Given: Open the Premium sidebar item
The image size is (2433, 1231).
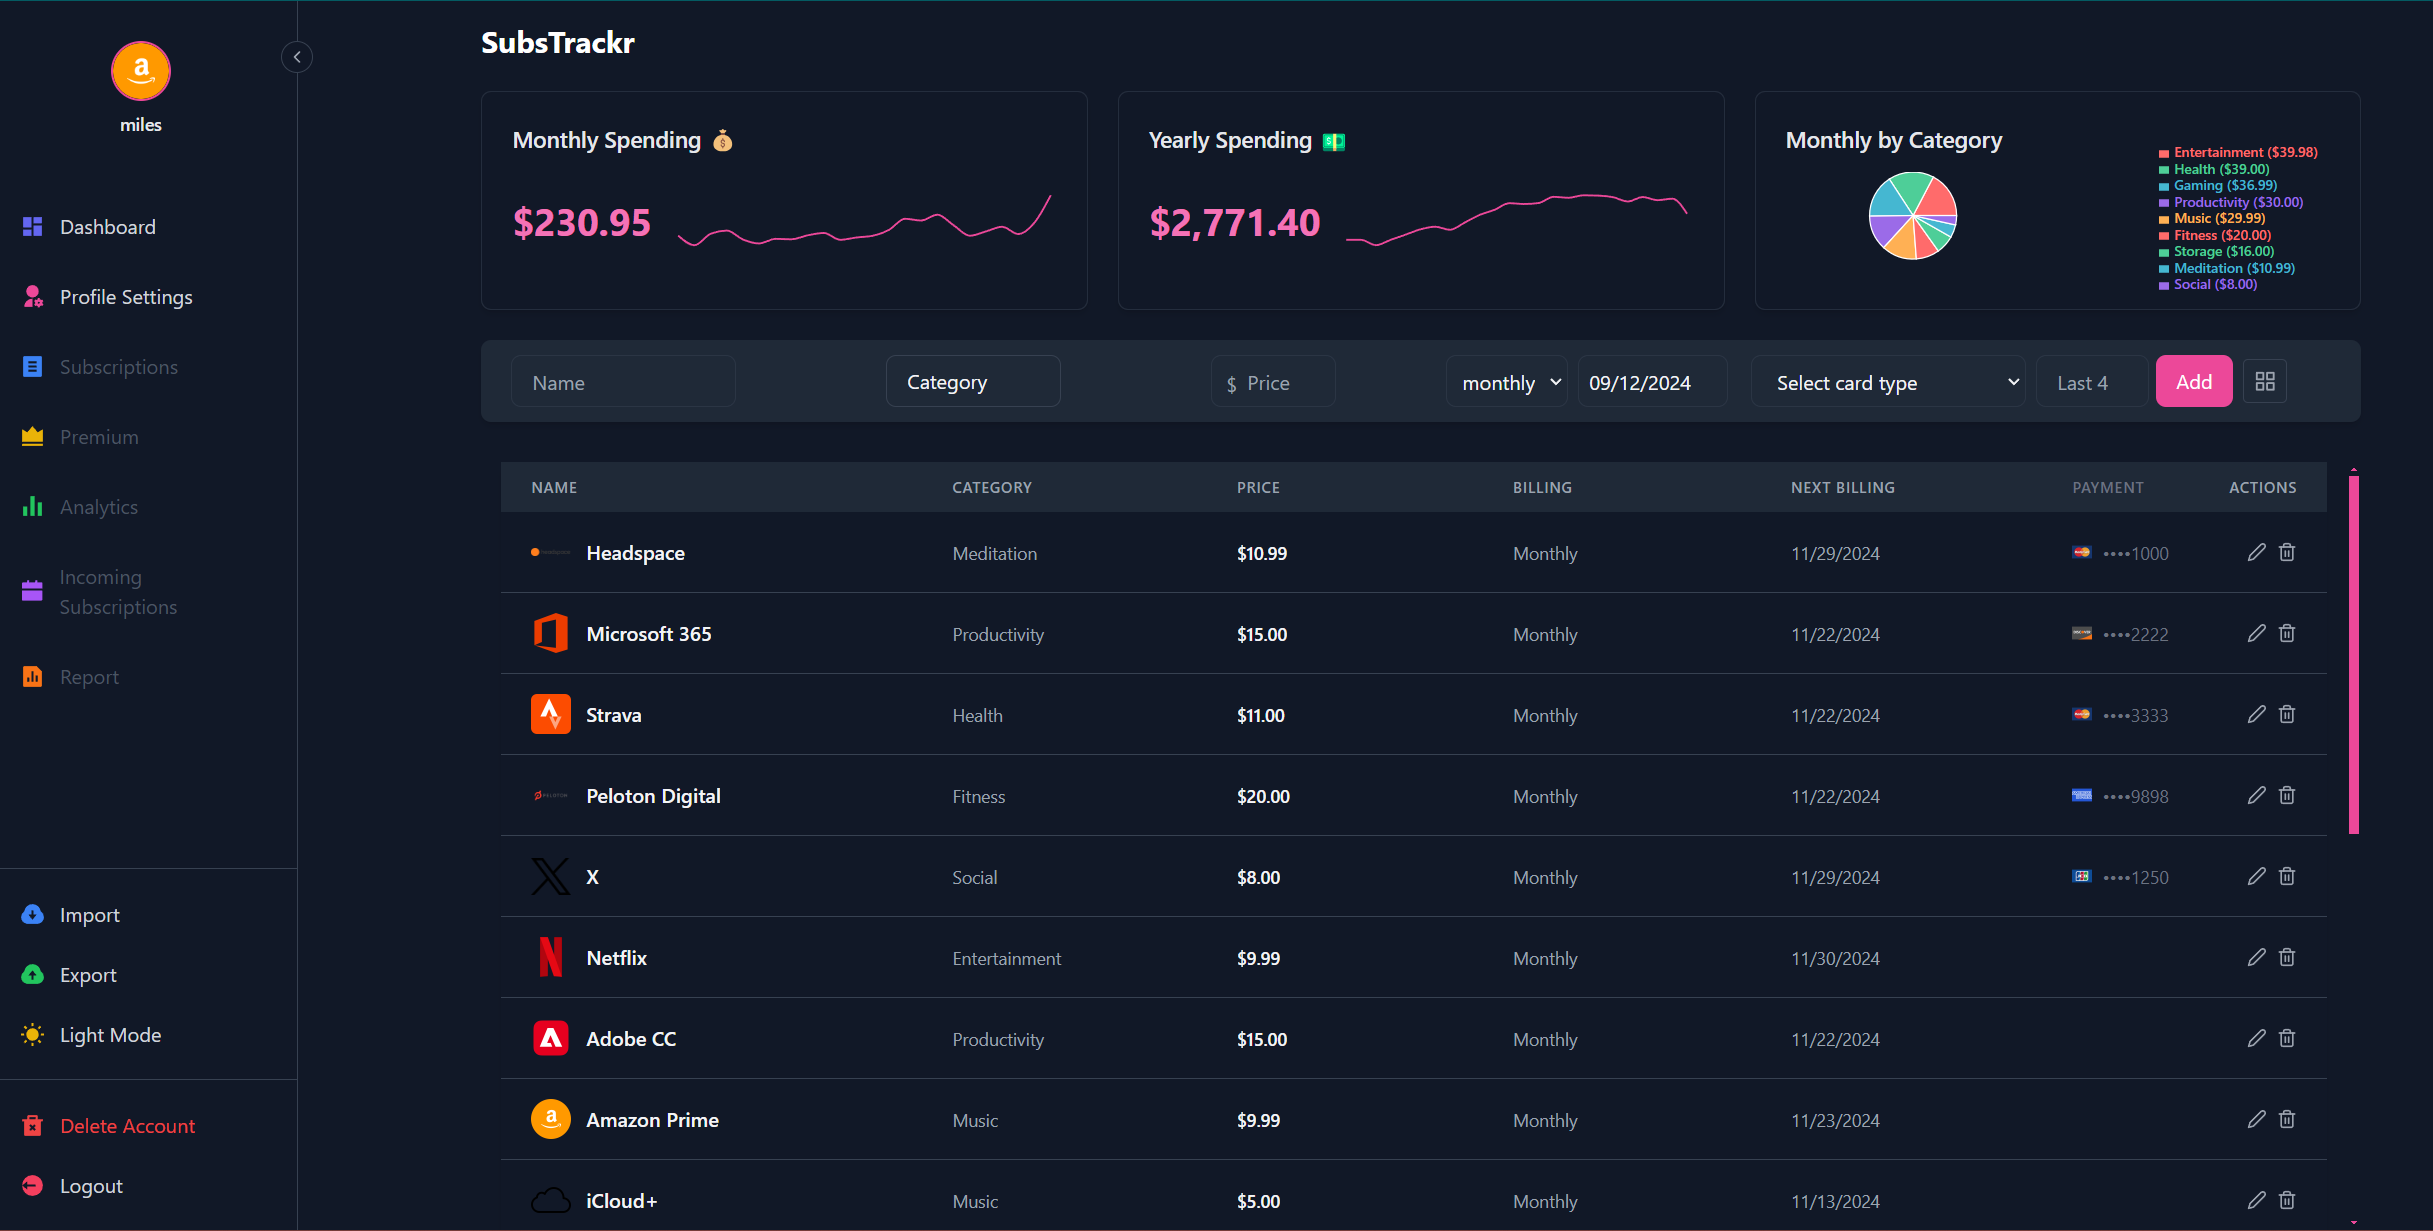Looking at the screenshot, I should (x=99, y=437).
